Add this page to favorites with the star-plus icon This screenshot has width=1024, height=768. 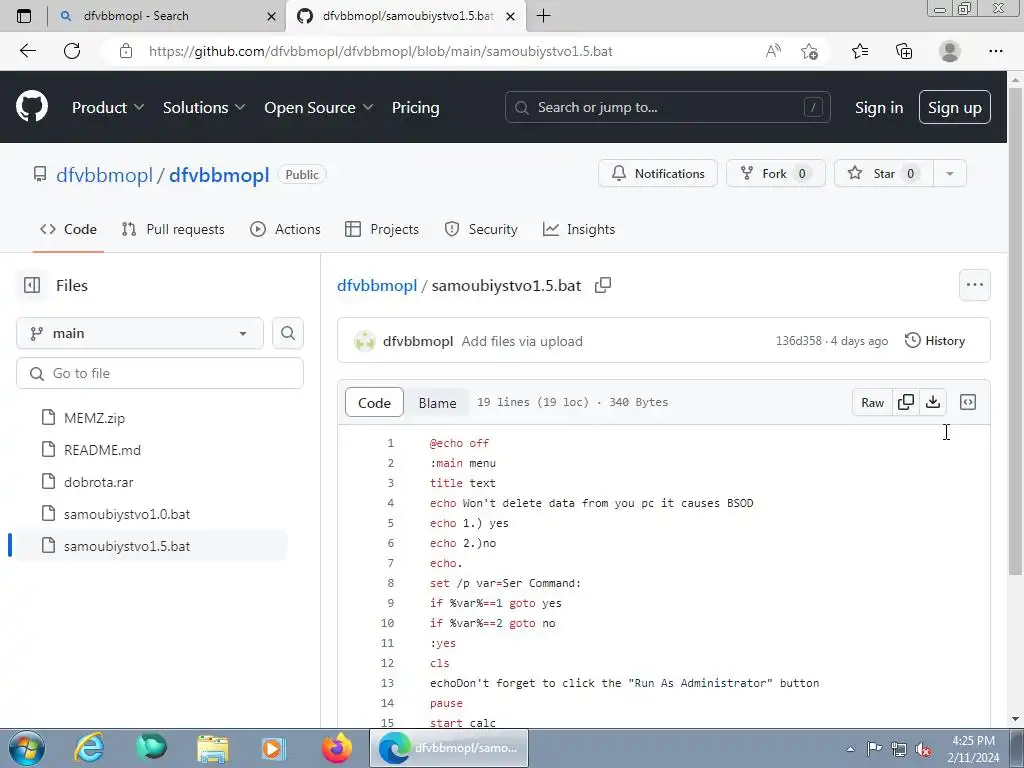(809, 51)
